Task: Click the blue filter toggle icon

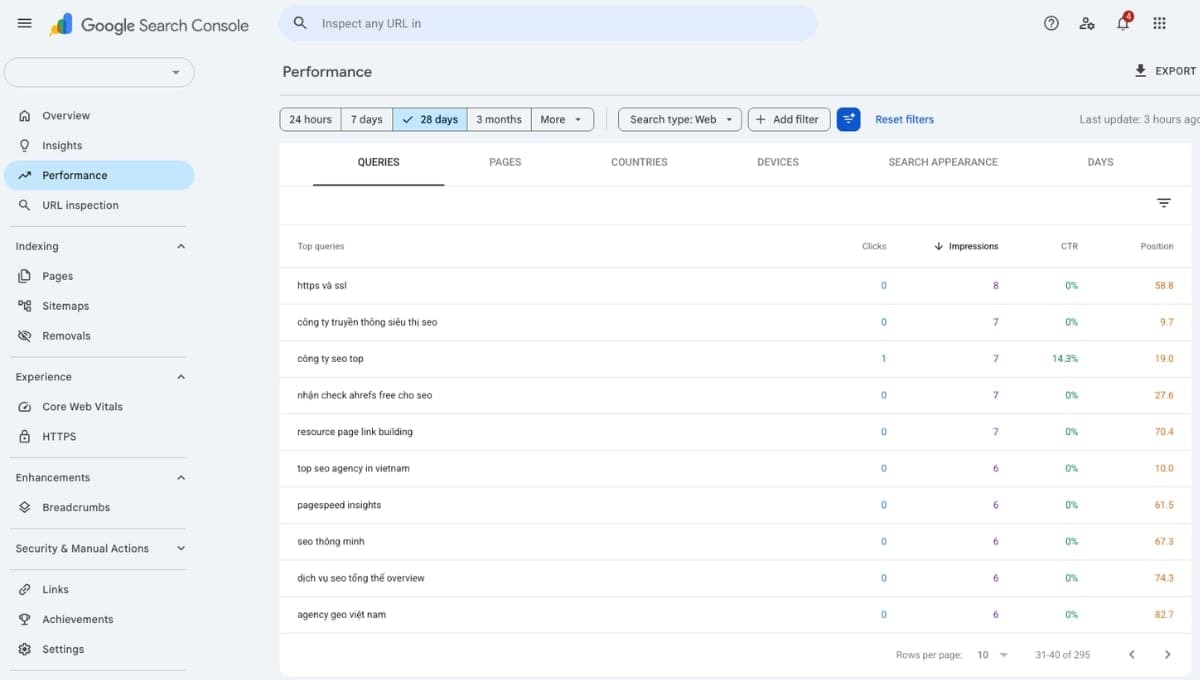Action: click(x=848, y=119)
